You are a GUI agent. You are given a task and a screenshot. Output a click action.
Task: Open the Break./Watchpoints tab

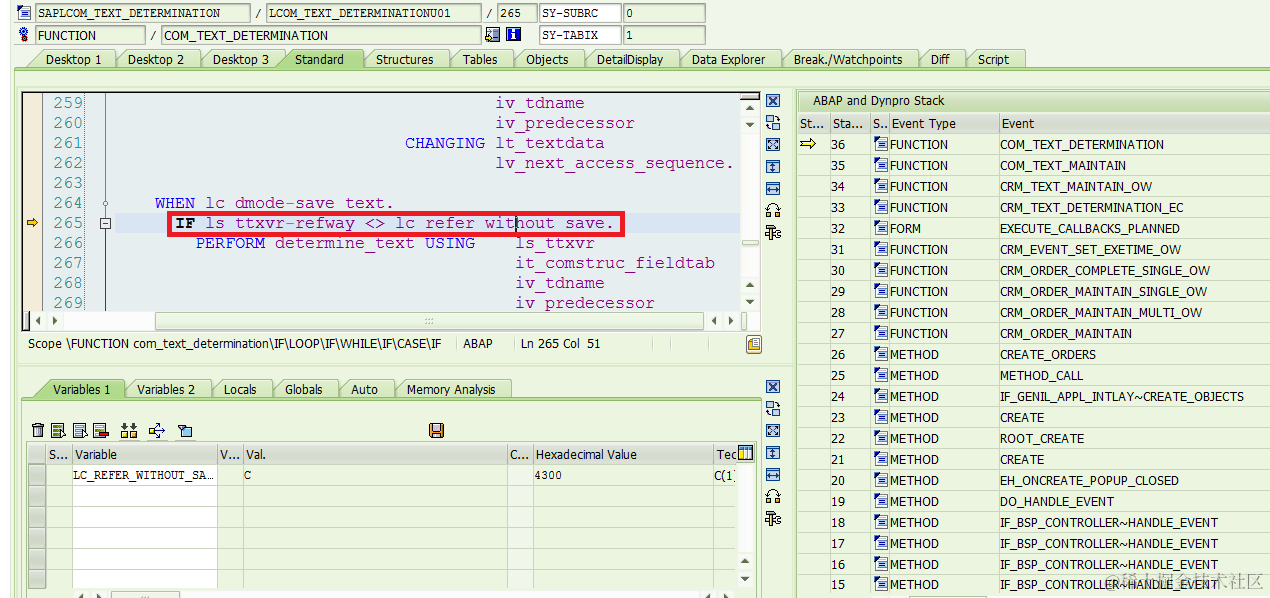coord(848,59)
